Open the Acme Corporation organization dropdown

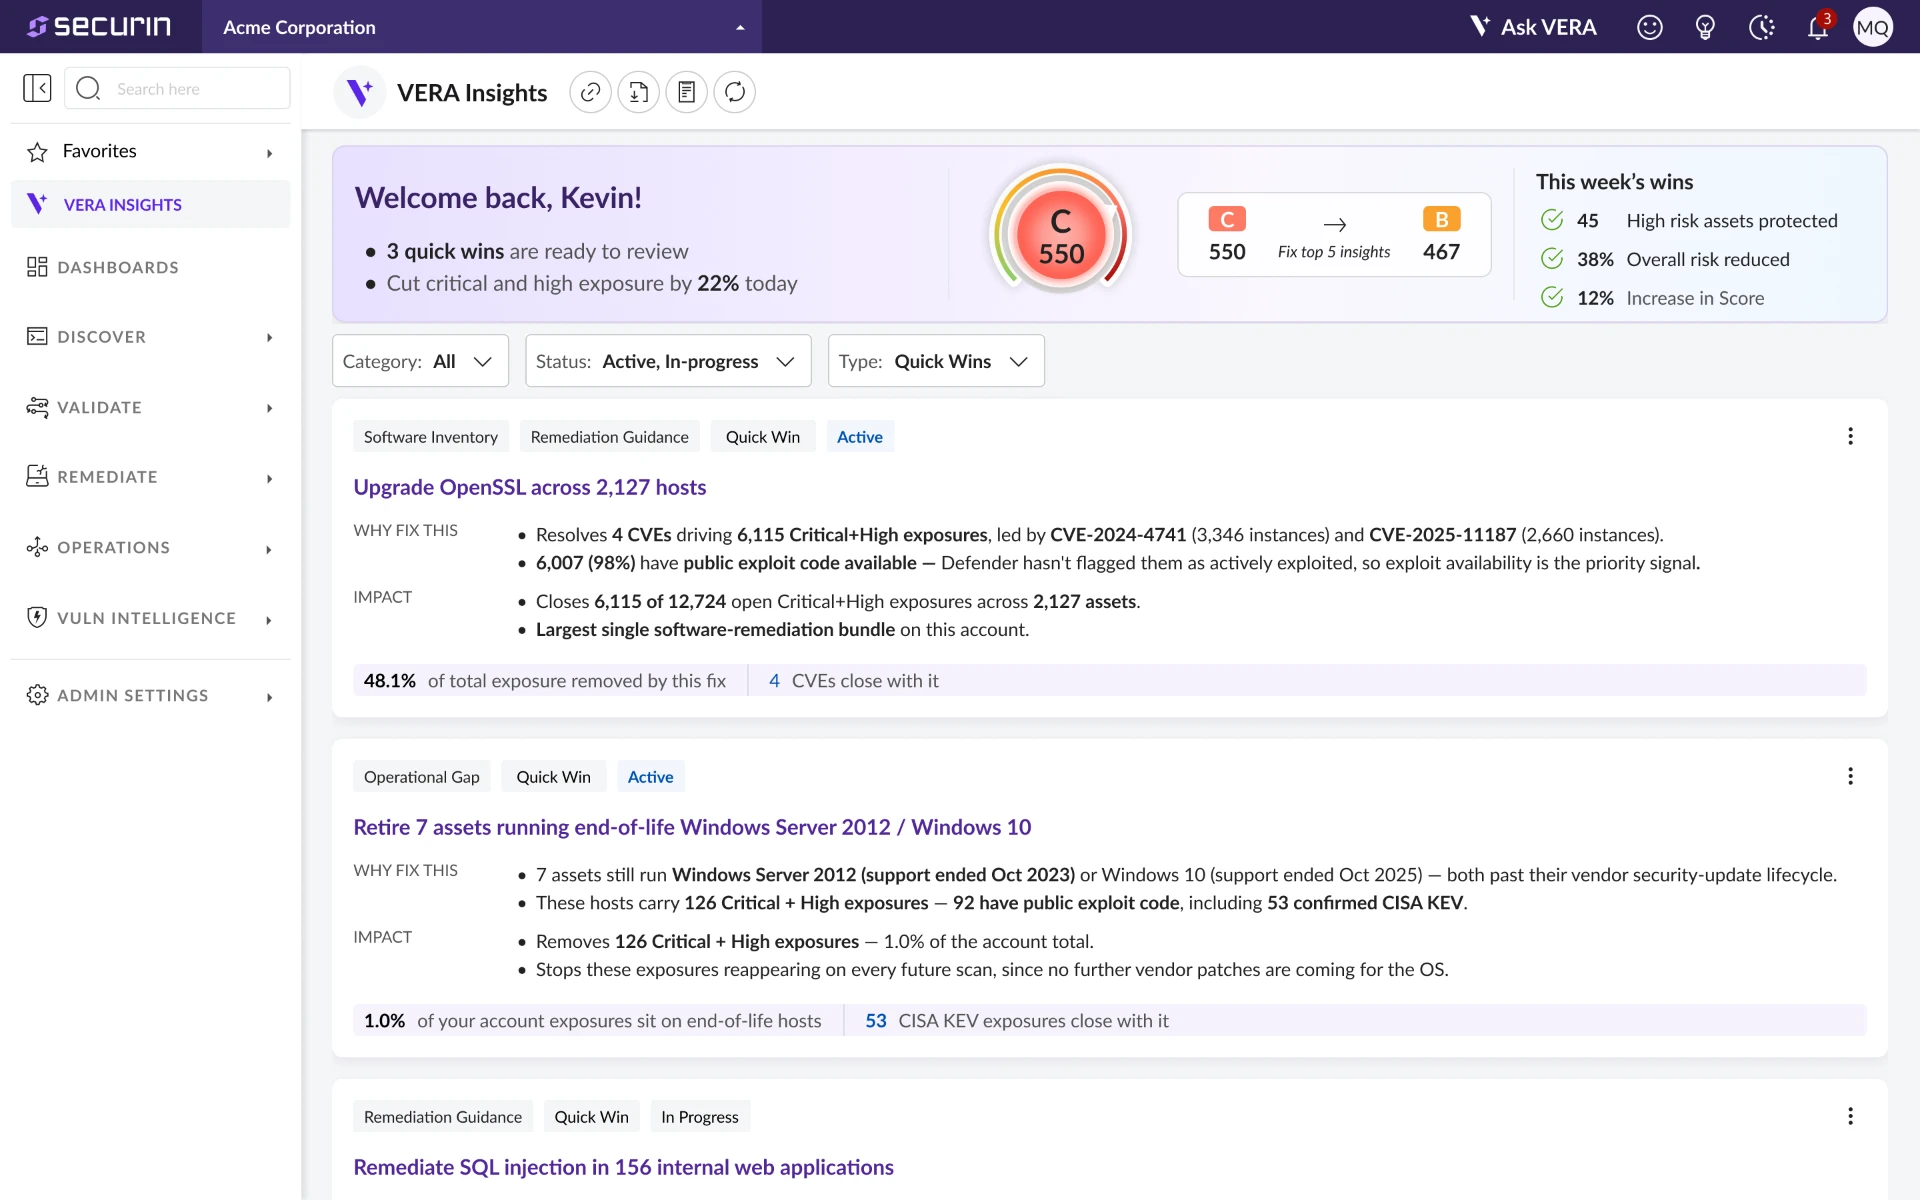[x=482, y=27]
